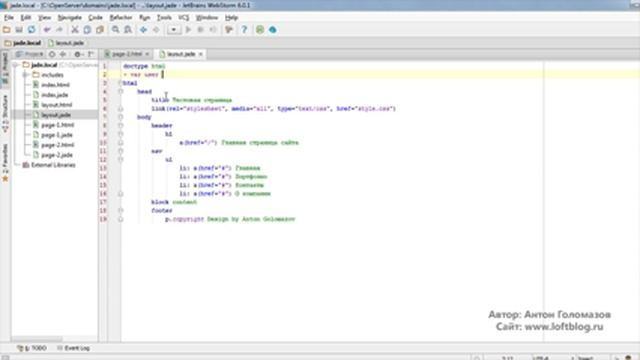The width and height of the screenshot is (640, 360).
Task: Close the page-2.html editor tab
Action: pyautogui.click(x=147, y=54)
